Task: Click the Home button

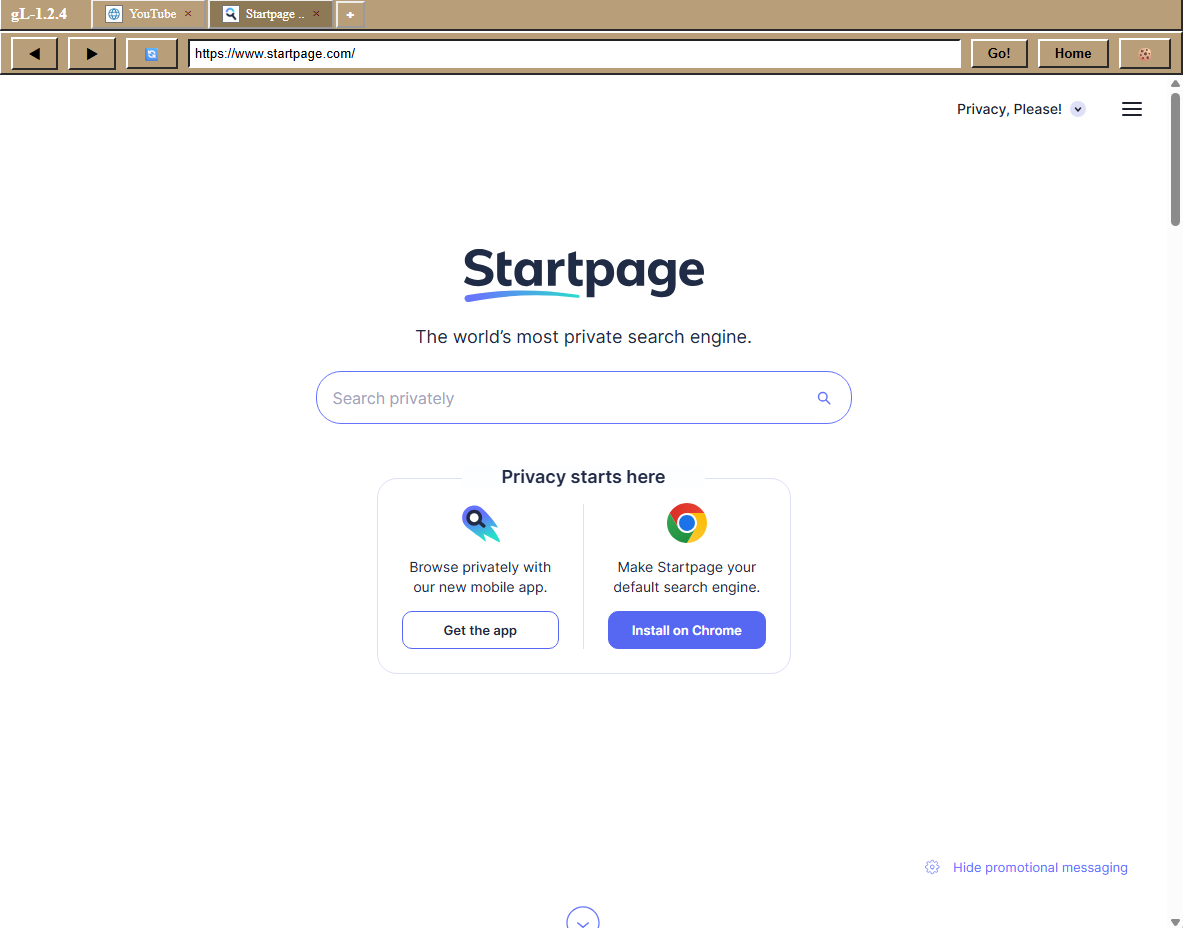Action: tap(1073, 54)
